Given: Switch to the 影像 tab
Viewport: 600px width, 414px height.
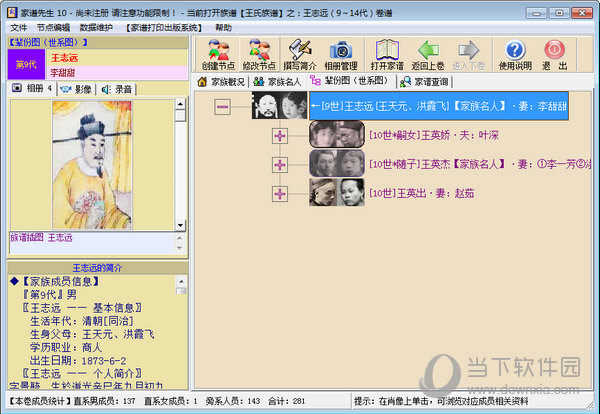Looking at the screenshot, I should coord(76,89).
